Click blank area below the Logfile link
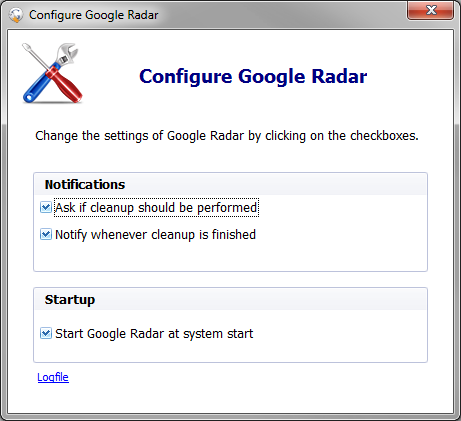 [230, 399]
